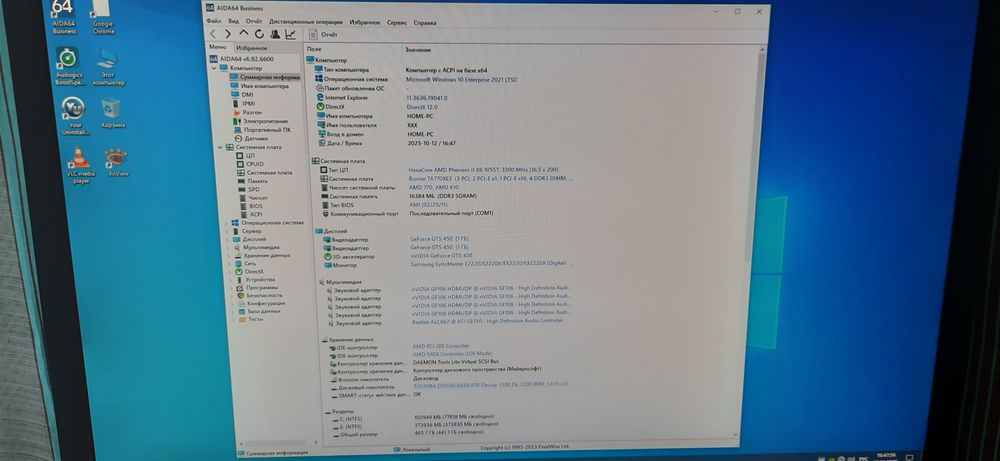Screen dimensions: 1000x461
Task: Collapse the Системная плата tree branch
Action: coord(221,147)
